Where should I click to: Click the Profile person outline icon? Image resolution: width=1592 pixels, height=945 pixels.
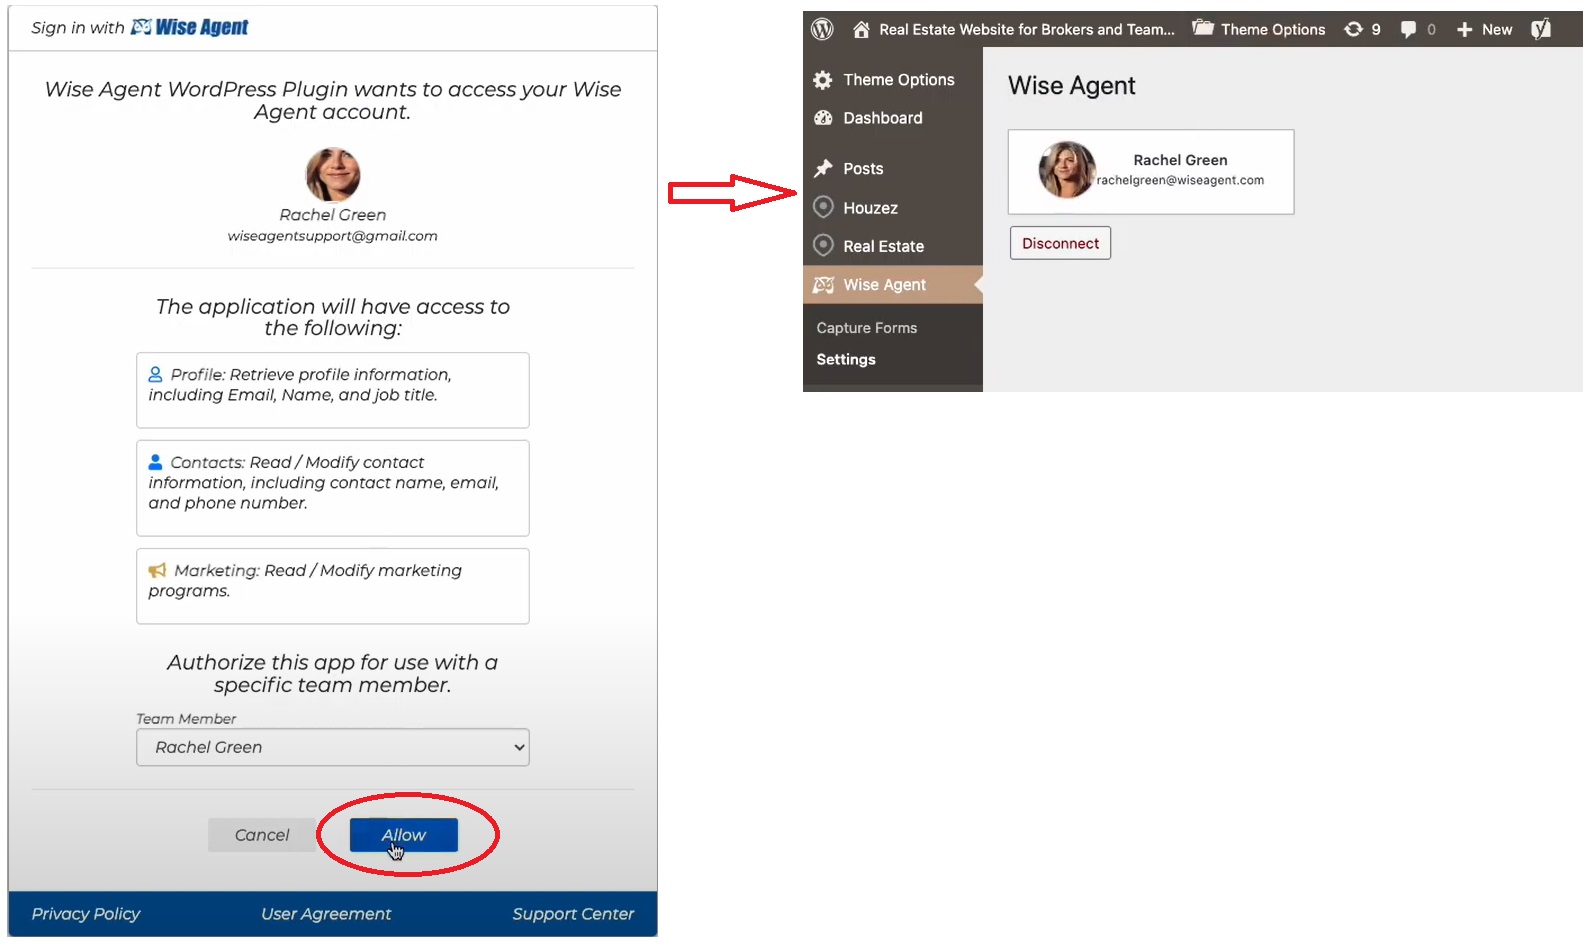click(x=155, y=374)
